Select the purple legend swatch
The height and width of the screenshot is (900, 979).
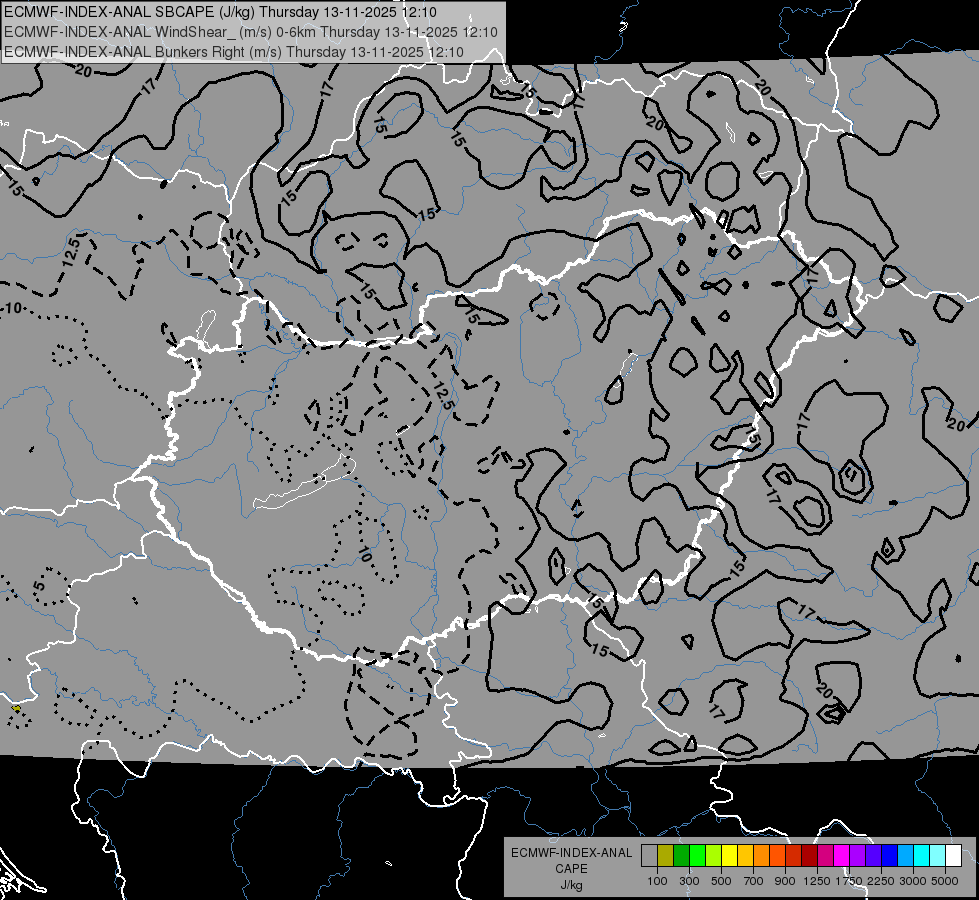[x=857, y=855]
